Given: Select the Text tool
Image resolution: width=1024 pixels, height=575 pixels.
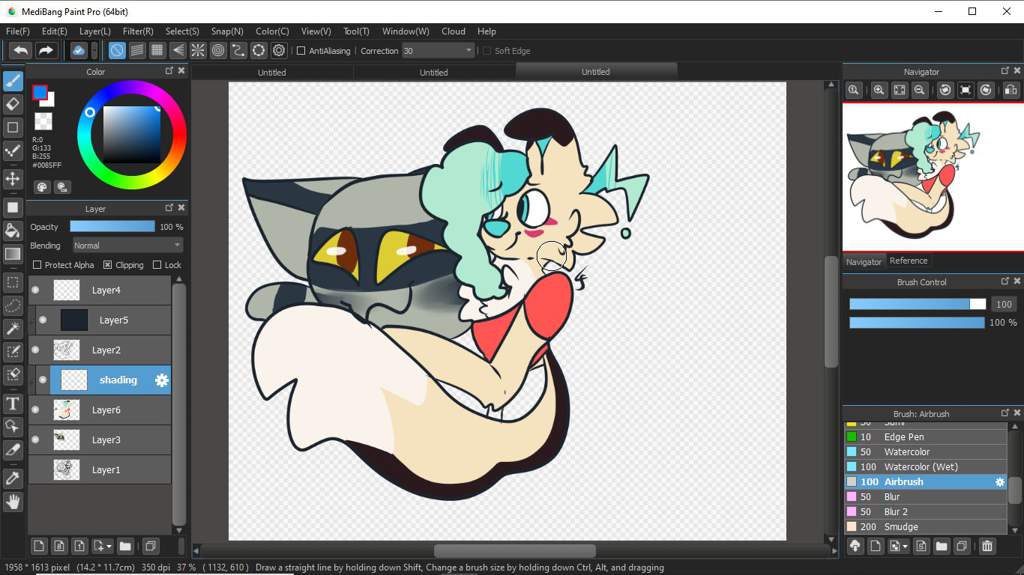Looking at the screenshot, I should point(13,403).
